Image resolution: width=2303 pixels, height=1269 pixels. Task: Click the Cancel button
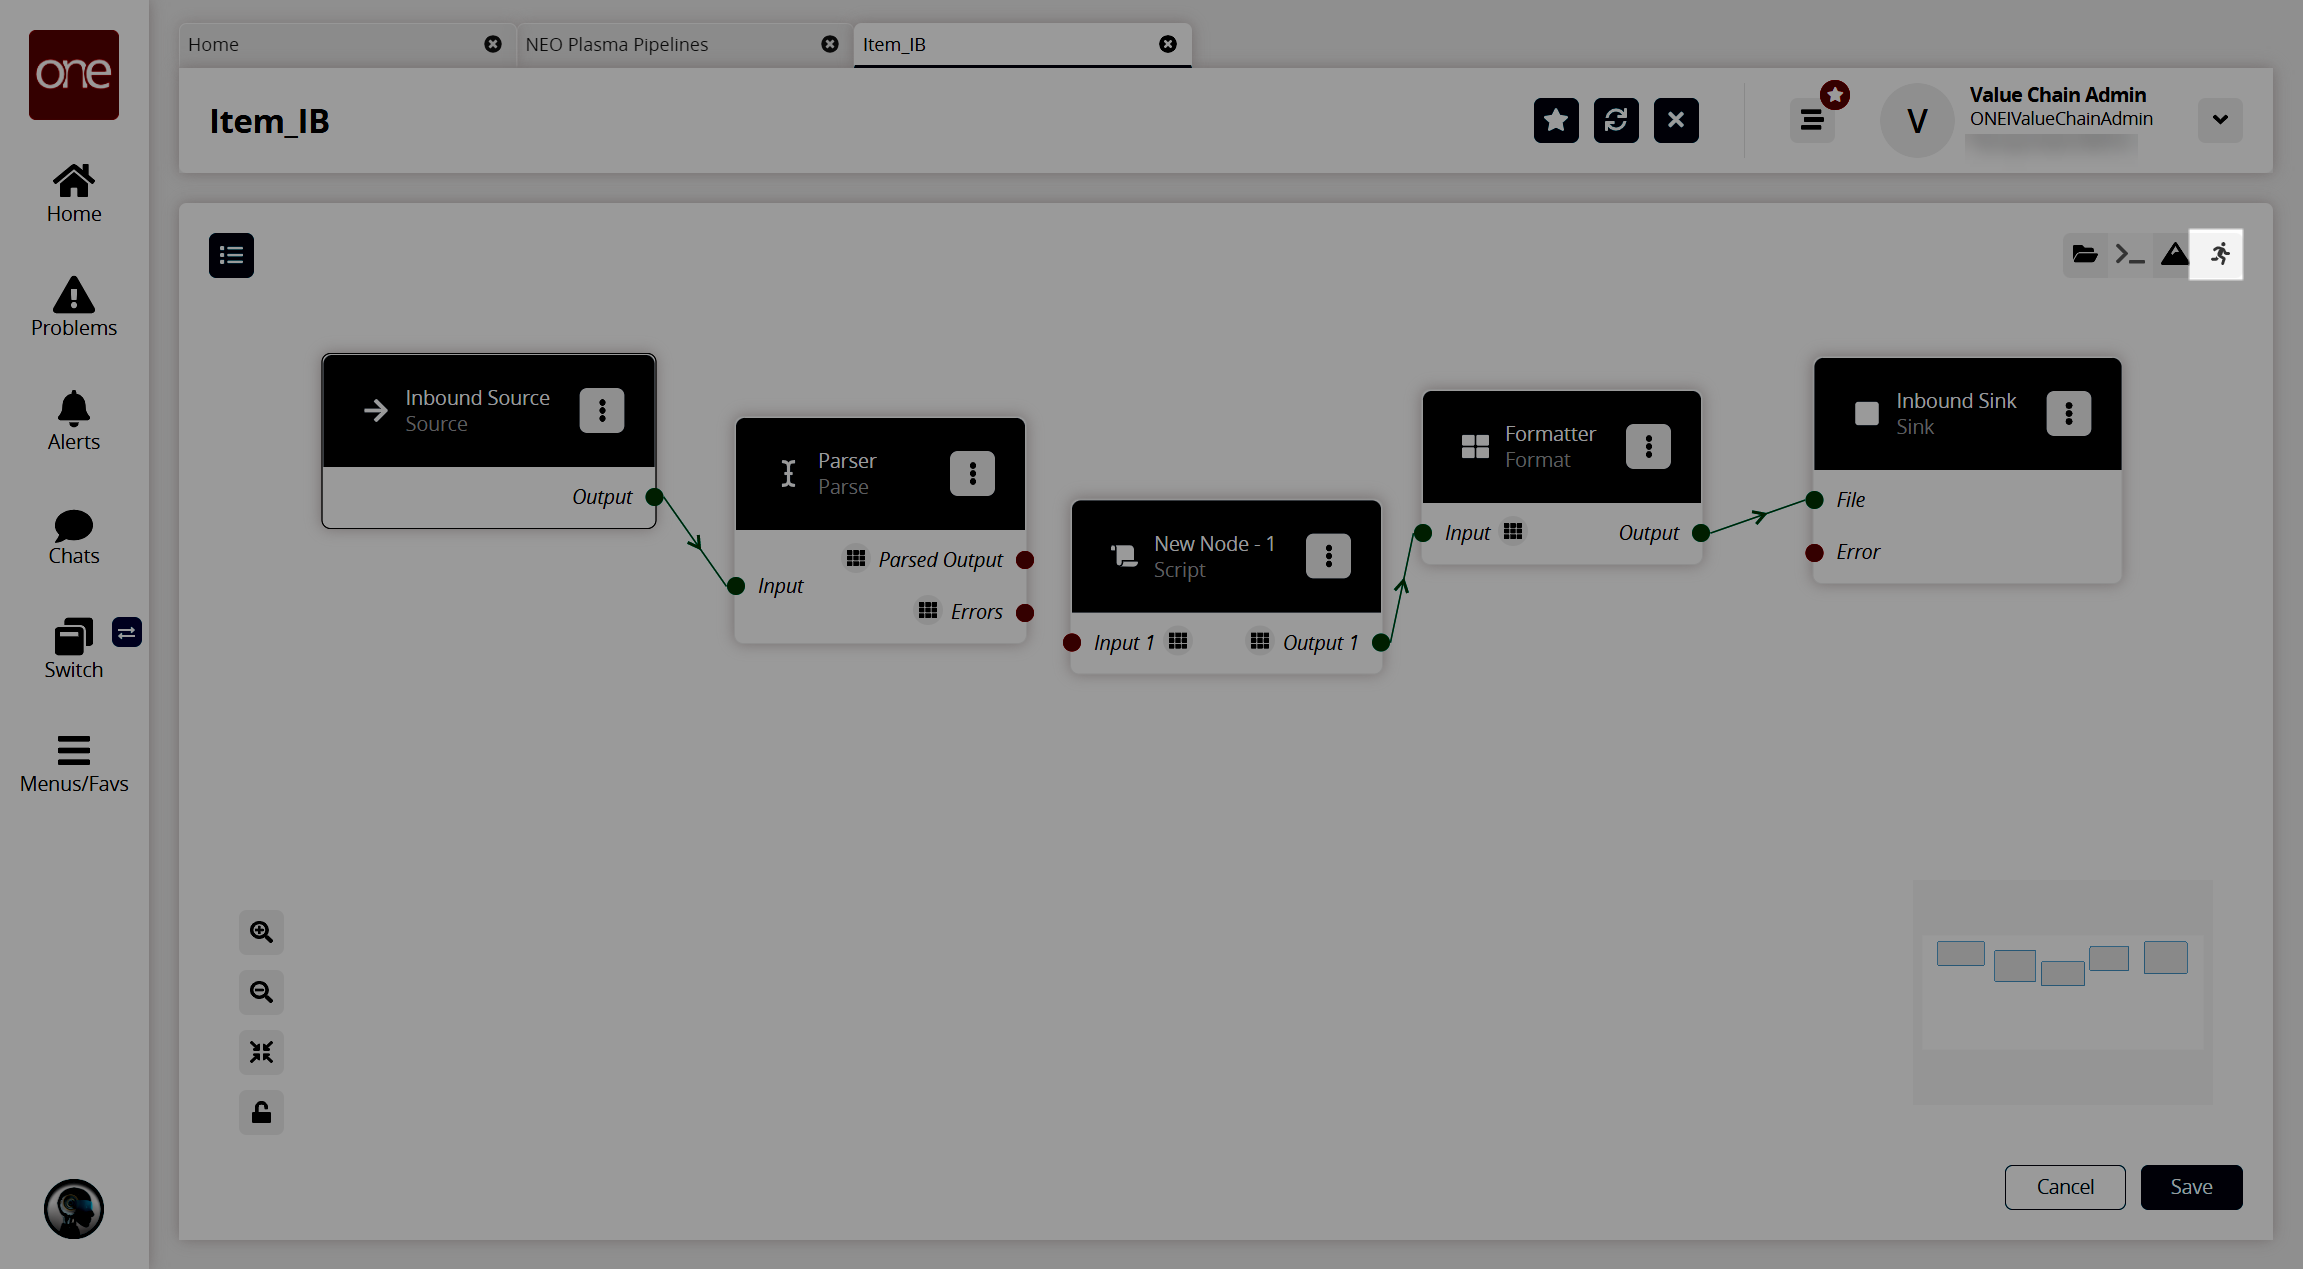pyautogui.click(x=2064, y=1186)
